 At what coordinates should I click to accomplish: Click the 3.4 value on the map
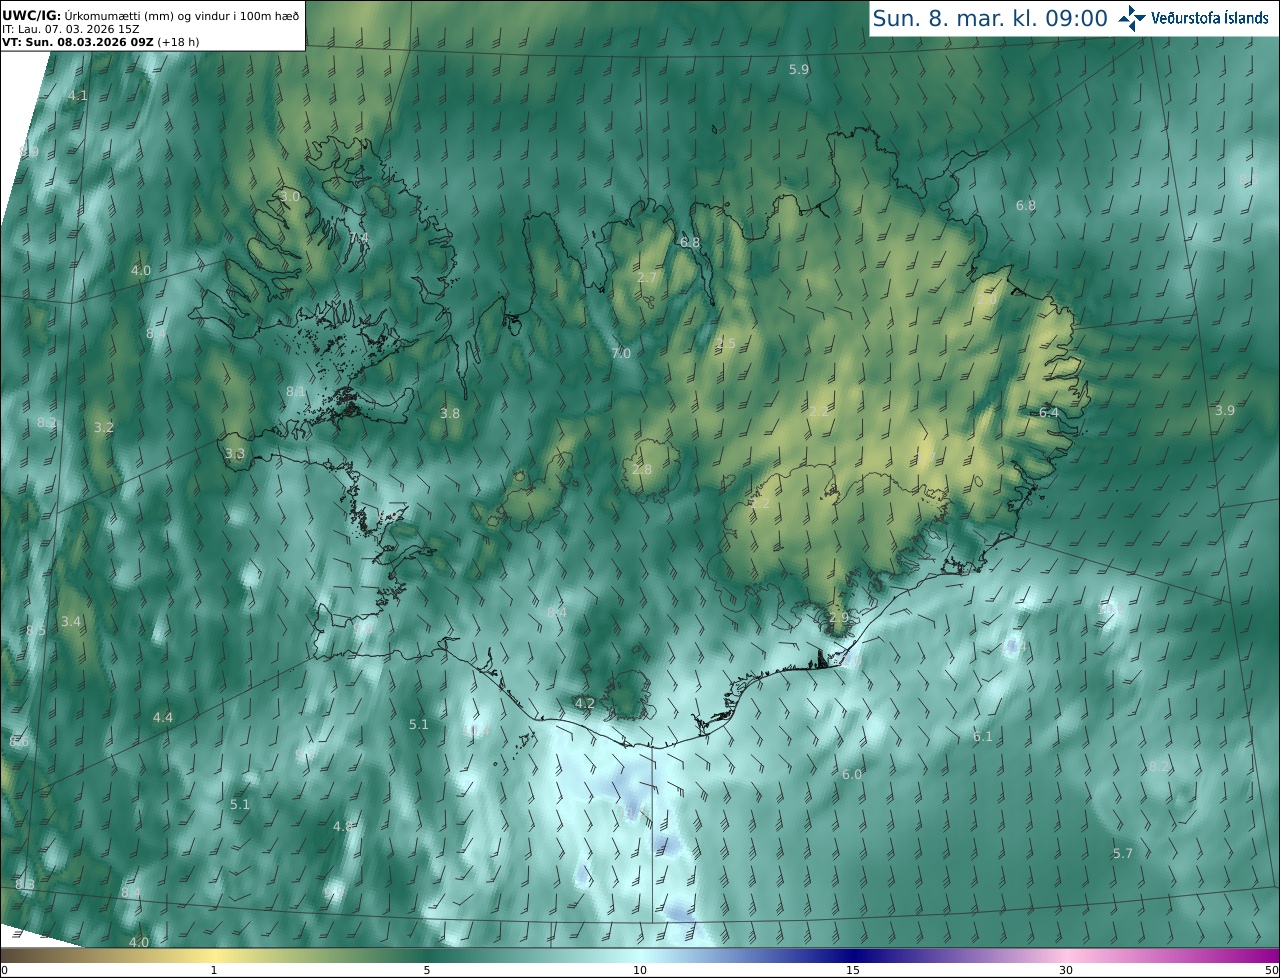pyautogui.click(x=70, y=621)
